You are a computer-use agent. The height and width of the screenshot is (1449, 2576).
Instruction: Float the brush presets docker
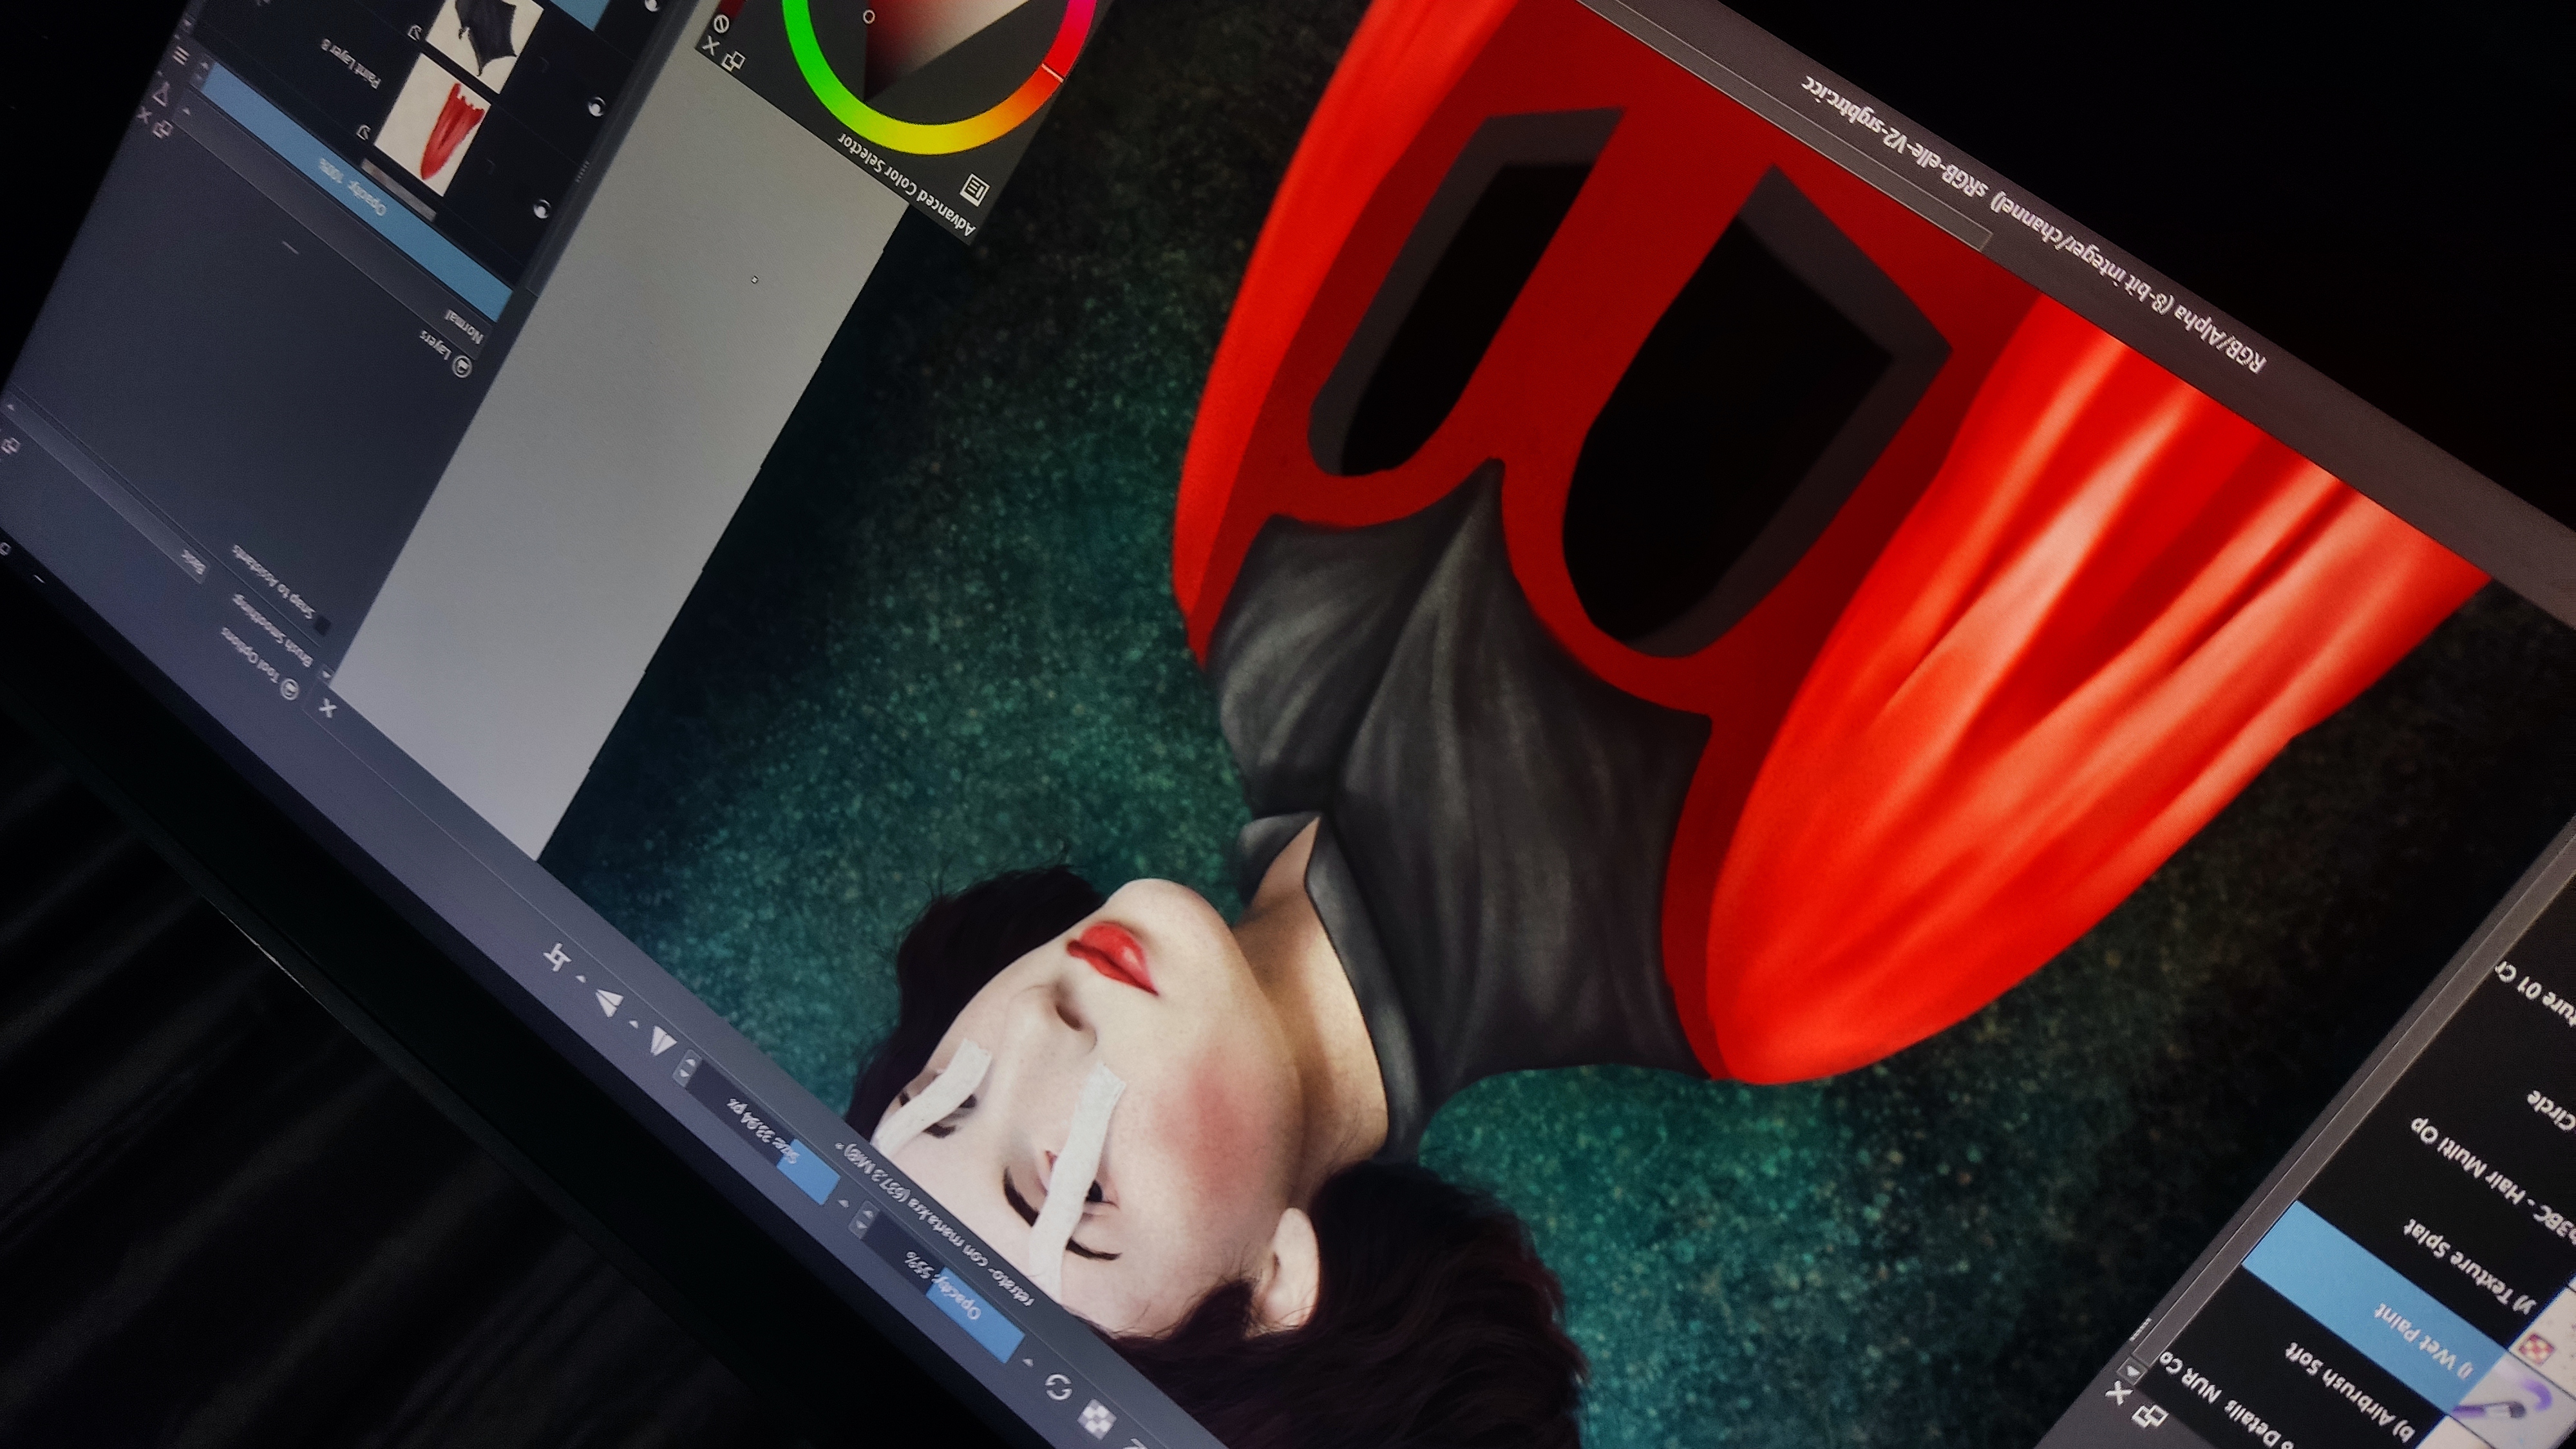(x=2149, y=1416)
